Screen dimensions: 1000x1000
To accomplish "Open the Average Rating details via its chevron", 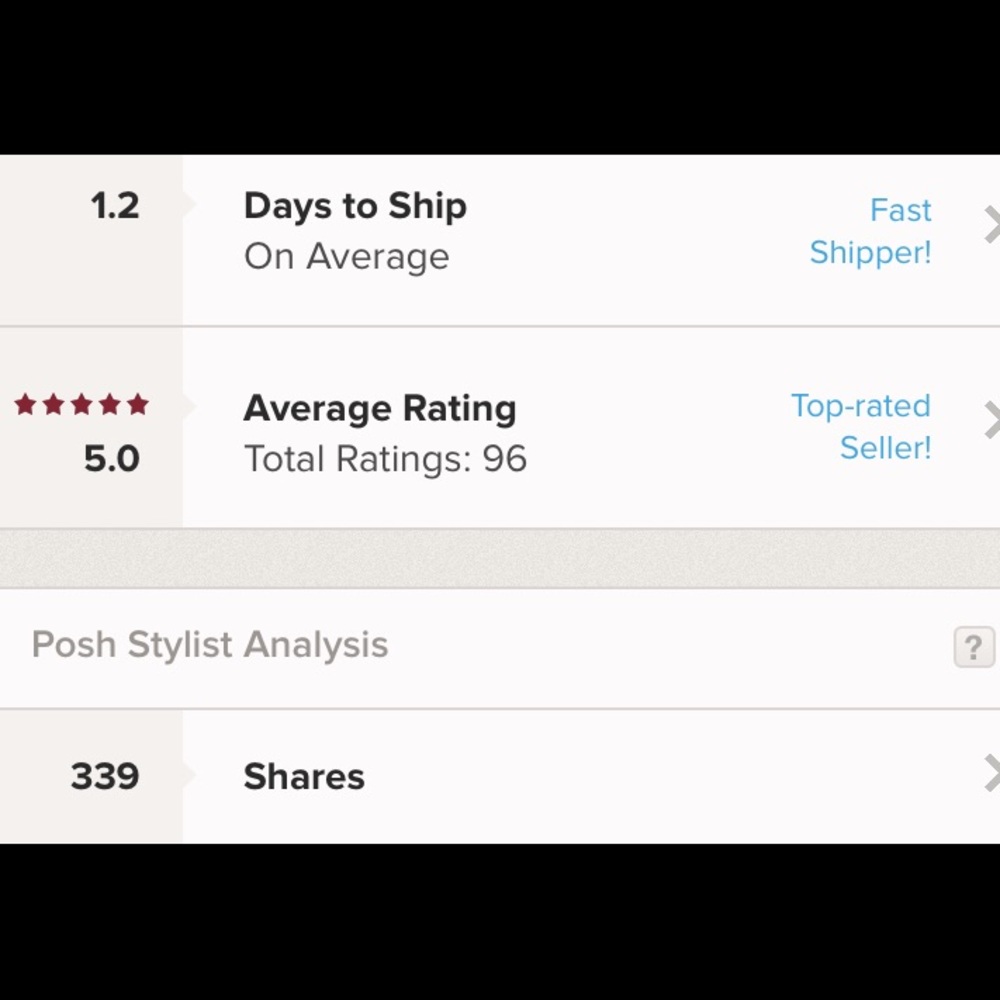I will coord(992,418).
